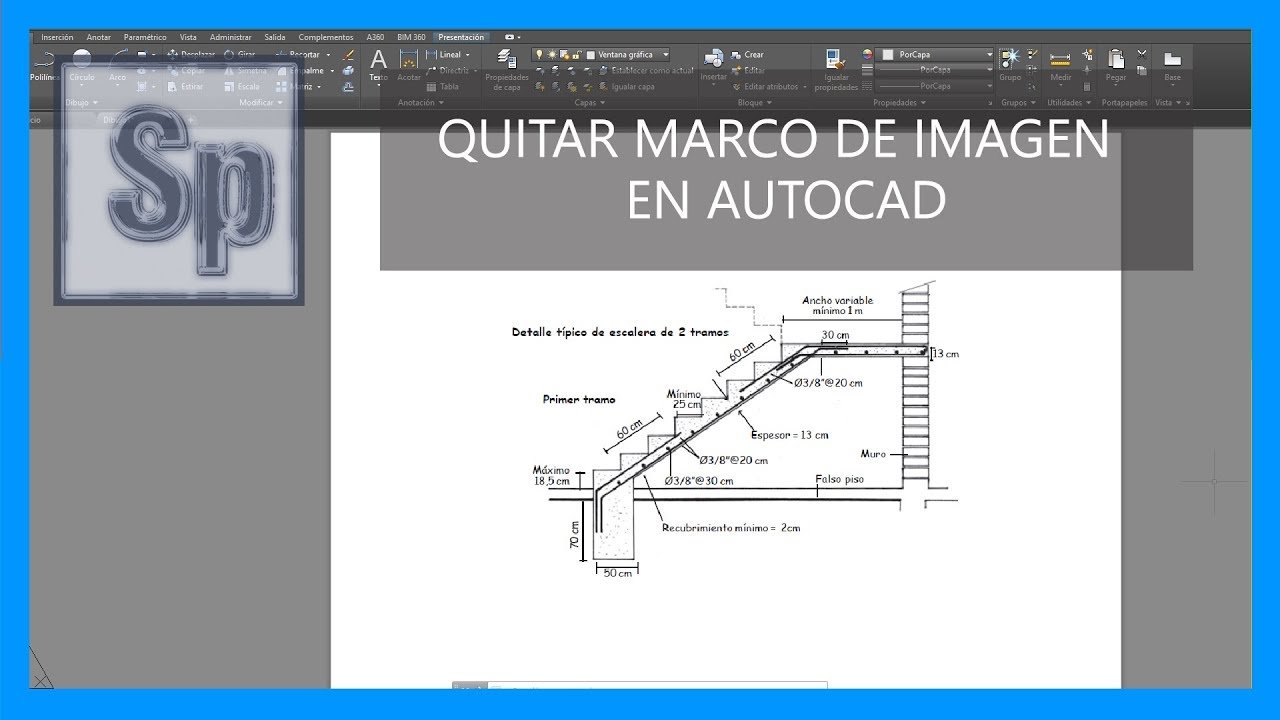Select the Copiar tool in Modificar
Image resolution: width=1280 pixels, height=720 pixels.
click(x=186, y=70)
